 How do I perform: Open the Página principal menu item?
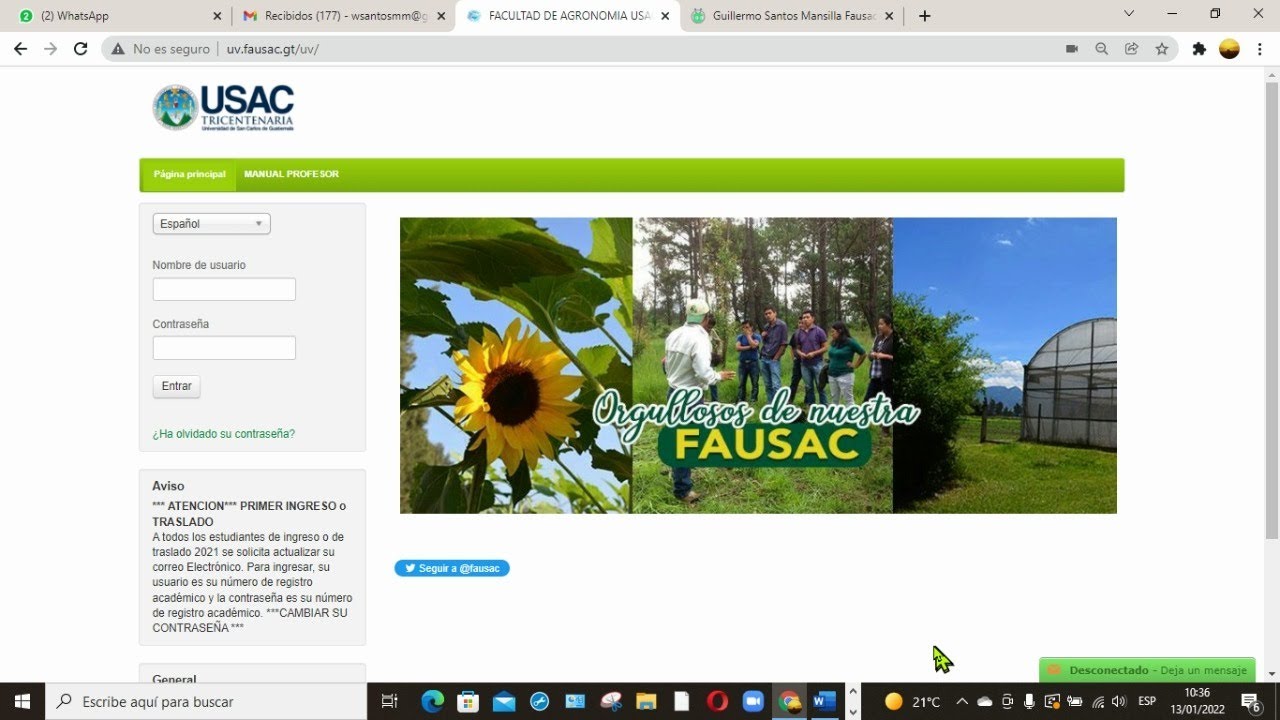pos(189,174)
